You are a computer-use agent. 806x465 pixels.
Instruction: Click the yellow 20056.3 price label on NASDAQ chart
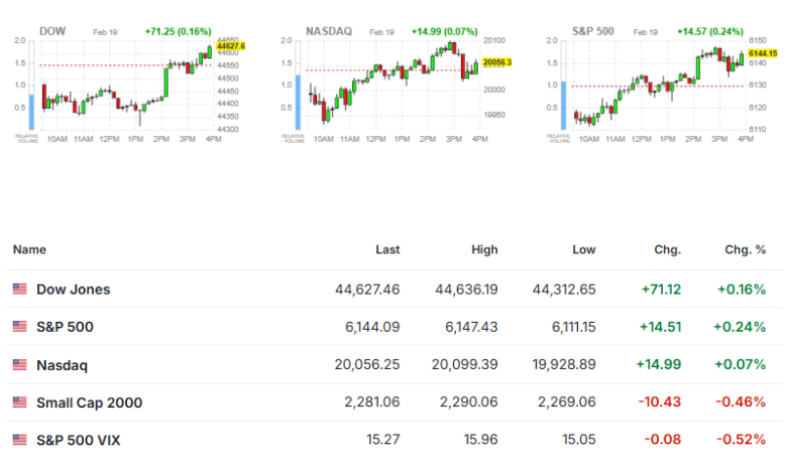(497, 62)
